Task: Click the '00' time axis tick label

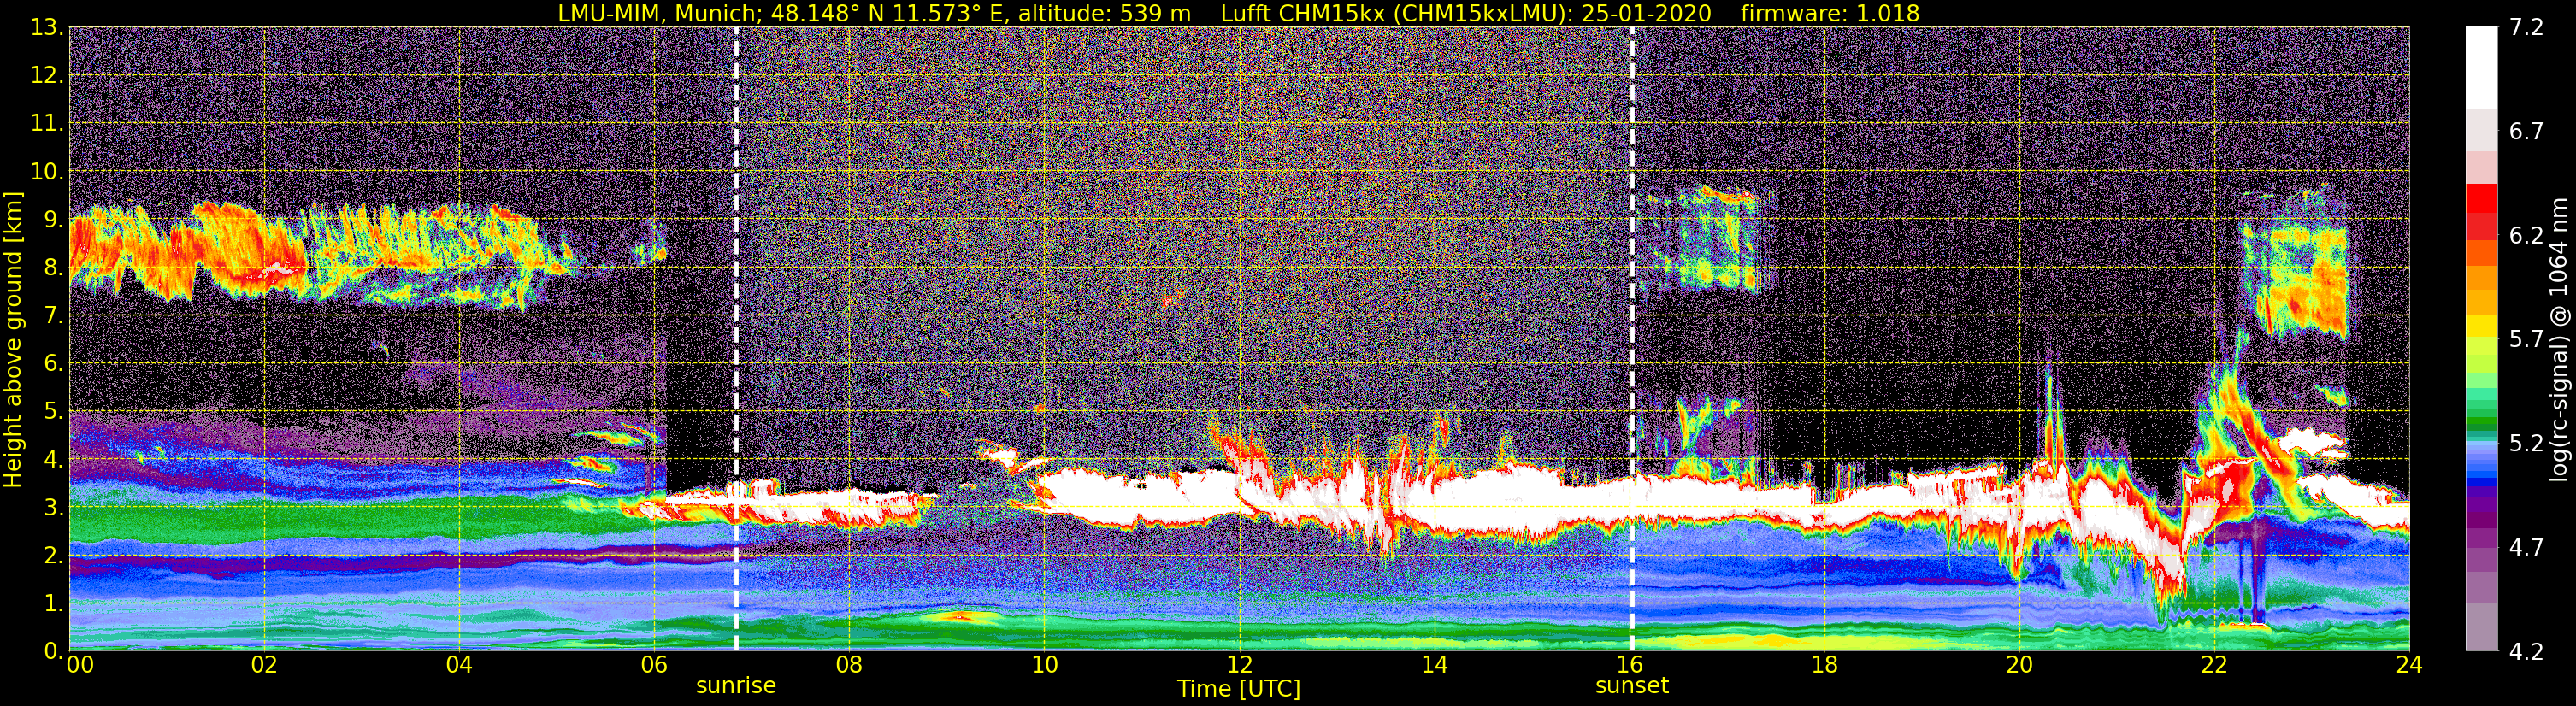Action: coord(80,665)
